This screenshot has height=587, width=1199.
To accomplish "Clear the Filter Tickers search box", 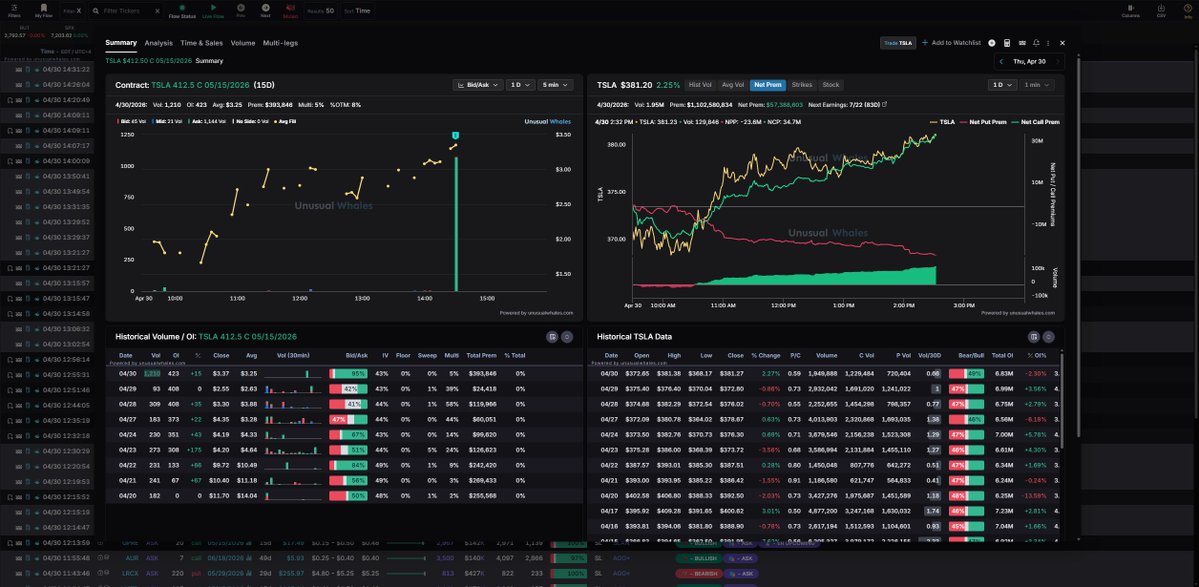I will tap(157, 11).
